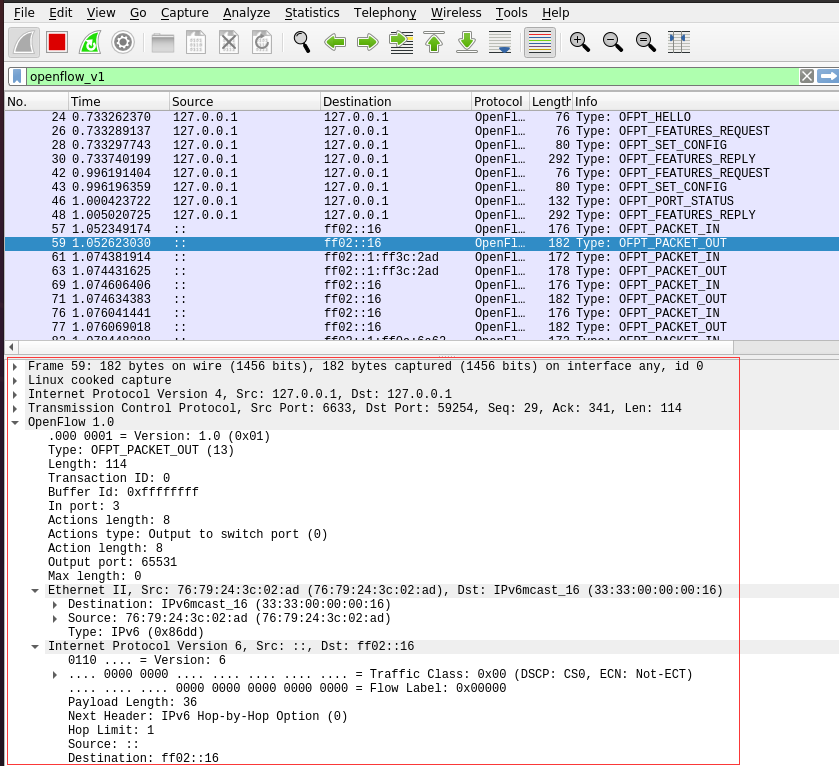839x766 pixels.
Task: Select the Hop Limit: 1 field
Action: coord(111,730)
